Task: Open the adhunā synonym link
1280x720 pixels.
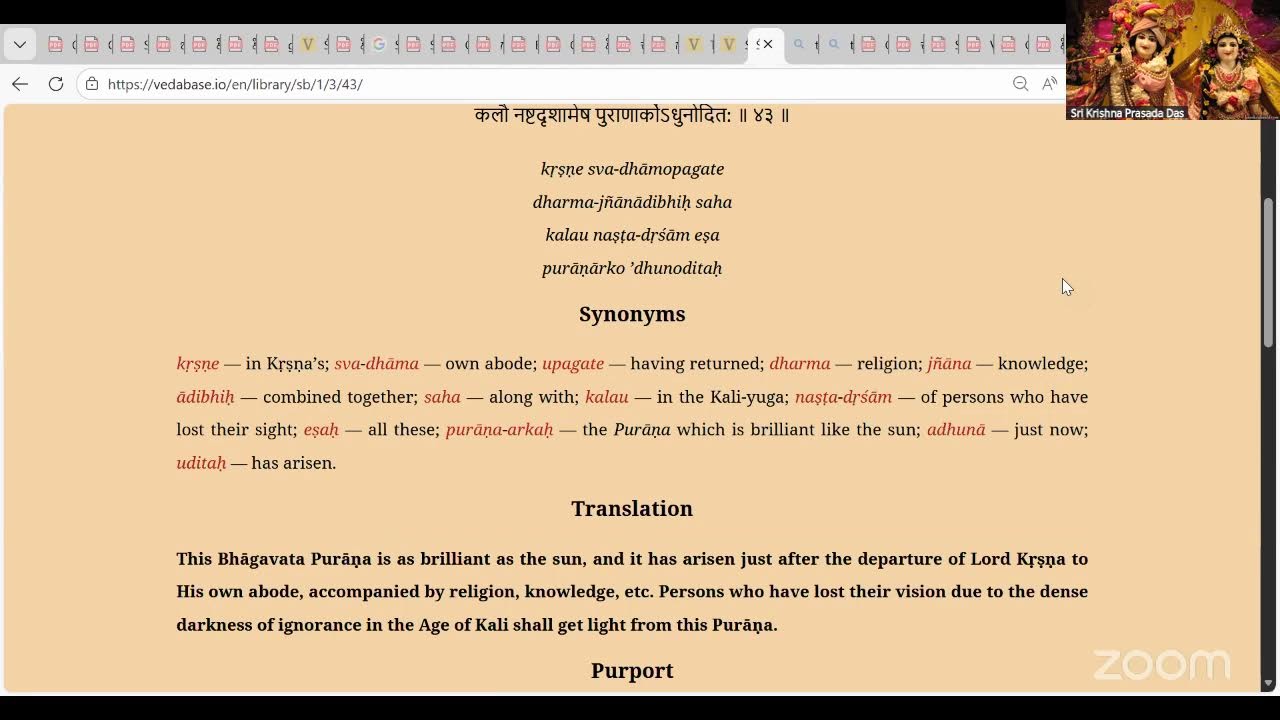Action: pyautogui.click(x=956, y=430)
